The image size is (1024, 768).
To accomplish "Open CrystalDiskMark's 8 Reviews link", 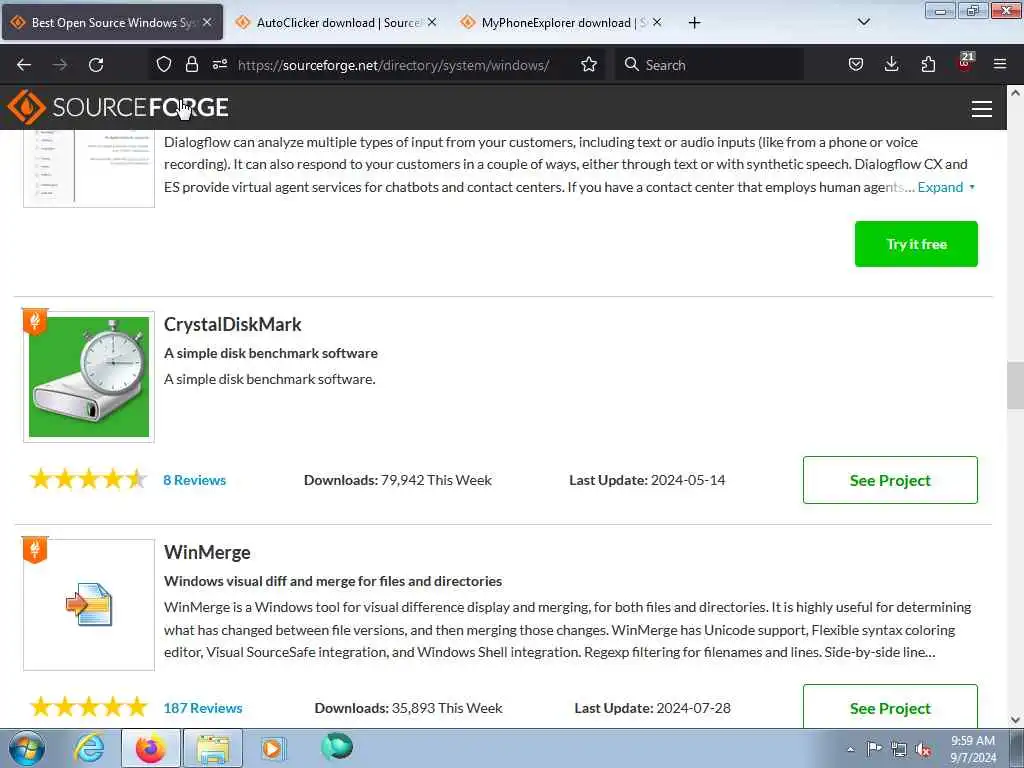I will pyautogui.click(x=195, y=480).
